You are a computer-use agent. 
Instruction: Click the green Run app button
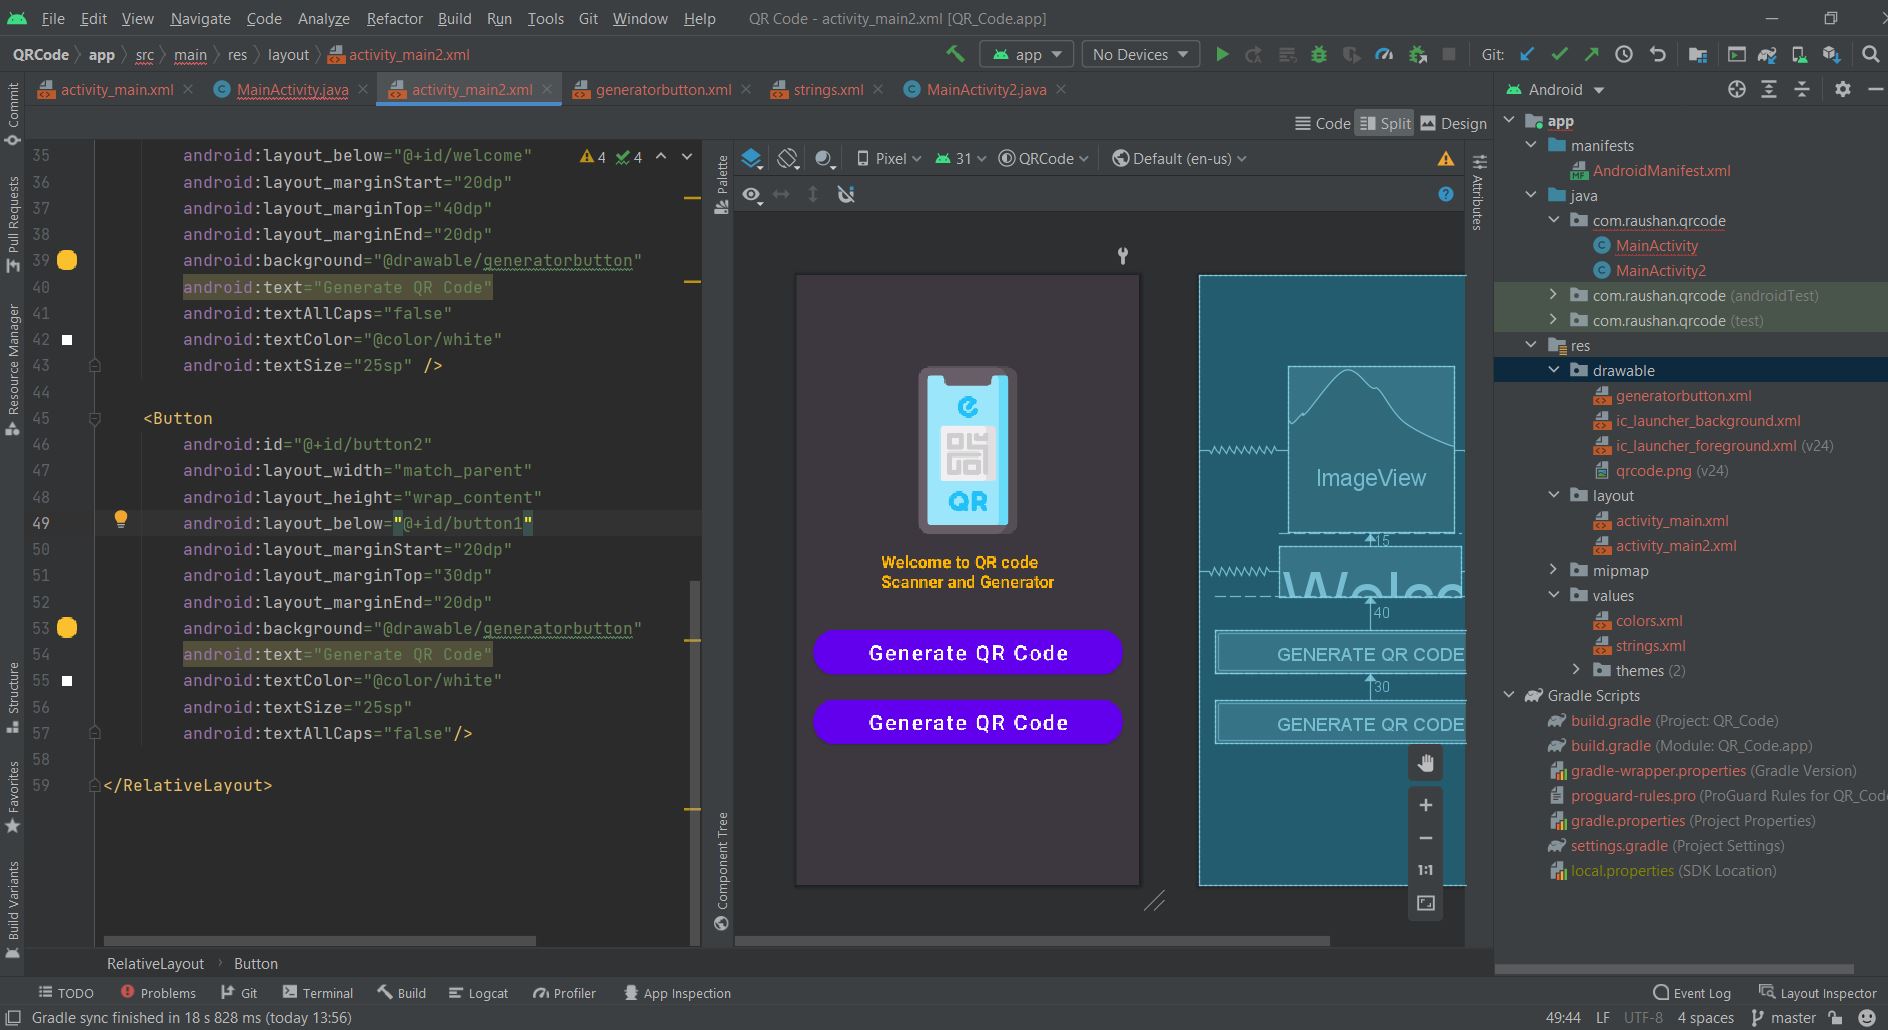[x=1221, y=55]
